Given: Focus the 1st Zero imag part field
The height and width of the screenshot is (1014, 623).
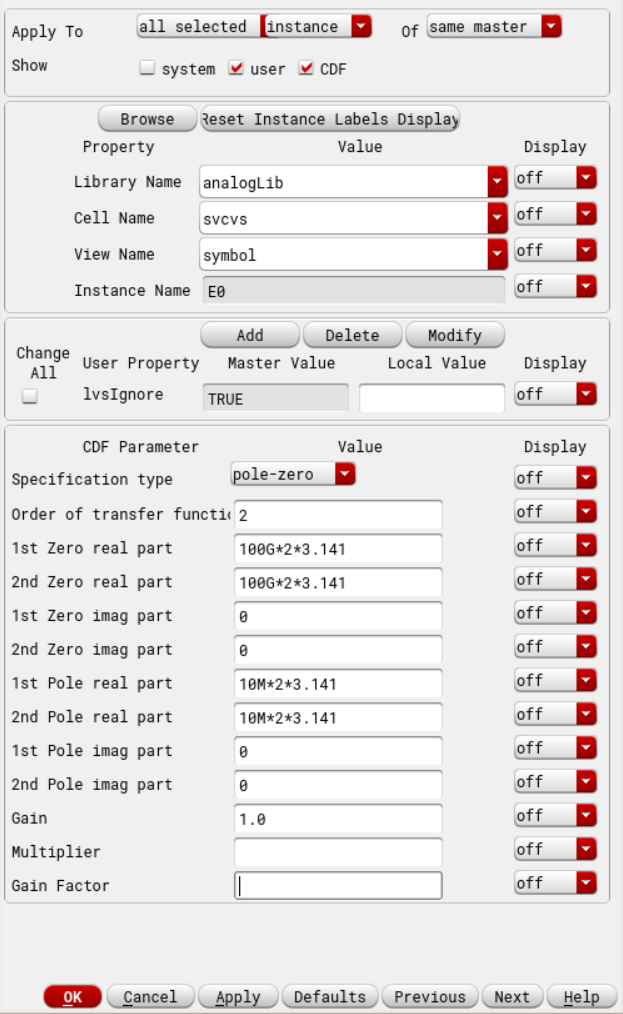Looking at the screenshot, I should [x=338, y=616].
